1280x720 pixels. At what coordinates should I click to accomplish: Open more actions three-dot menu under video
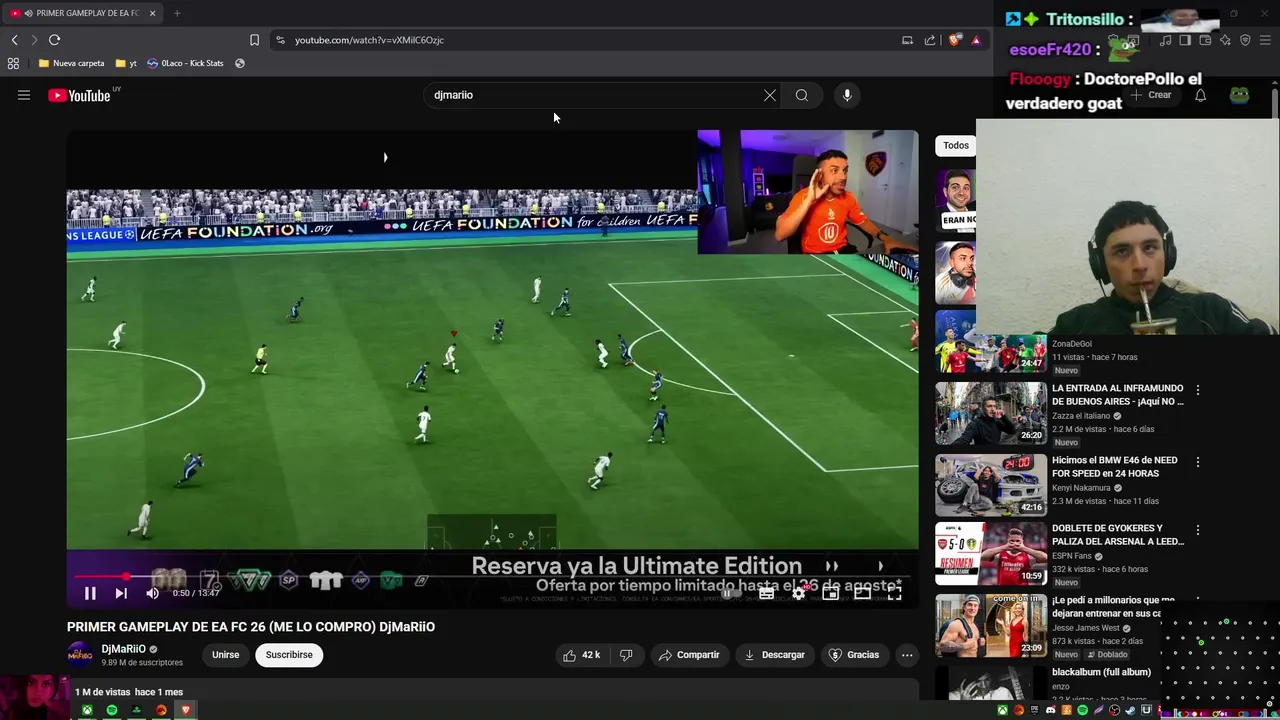[907, 655]
